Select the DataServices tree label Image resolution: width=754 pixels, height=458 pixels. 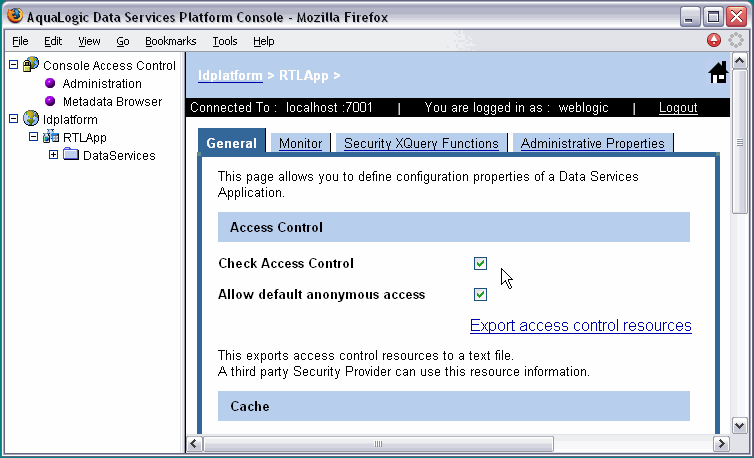(x=119, y=155)
